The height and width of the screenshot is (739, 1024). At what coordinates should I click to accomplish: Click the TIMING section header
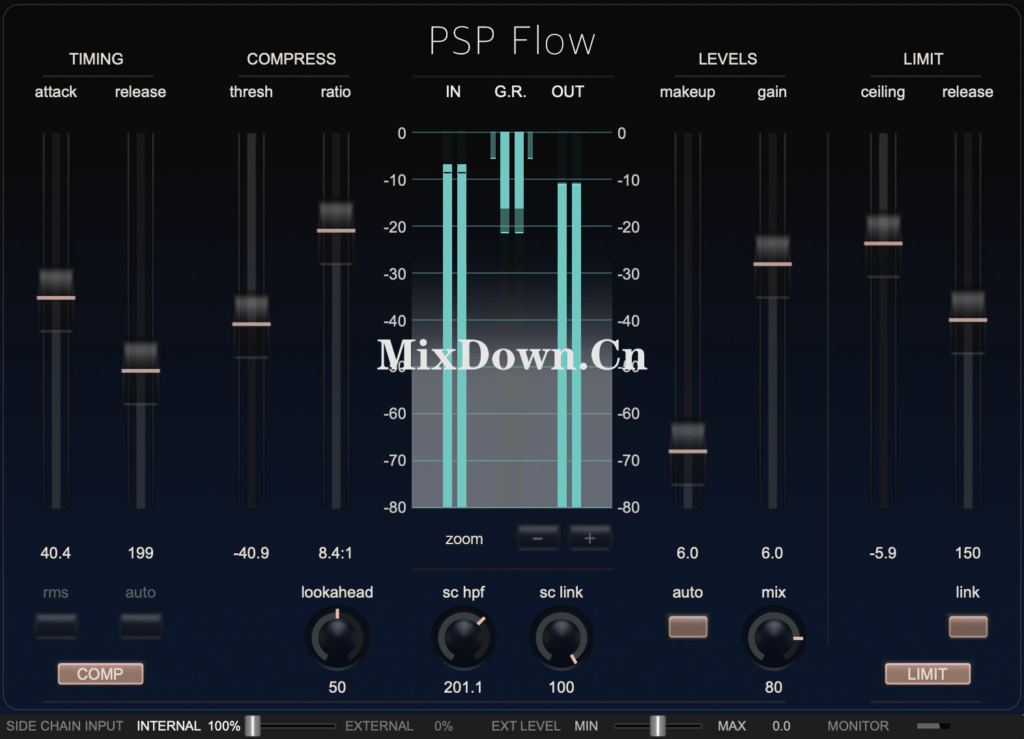point(96,59)
